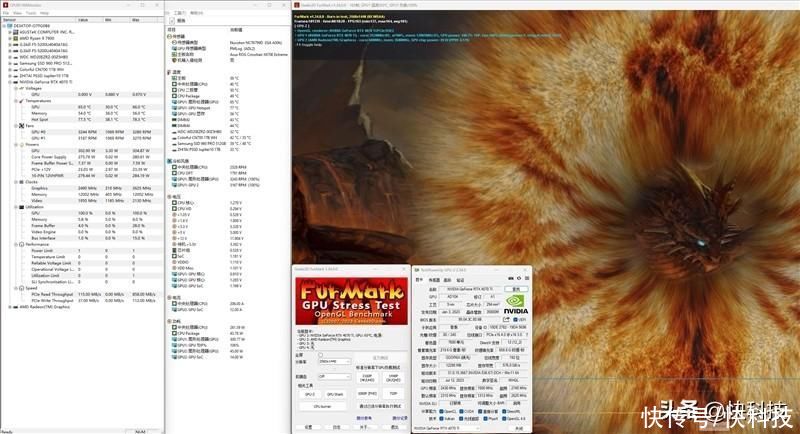Screen dimensions: 800x434
Task: Toggle the UEFI checkbox in GPU-Z
Action: point(515,319)
